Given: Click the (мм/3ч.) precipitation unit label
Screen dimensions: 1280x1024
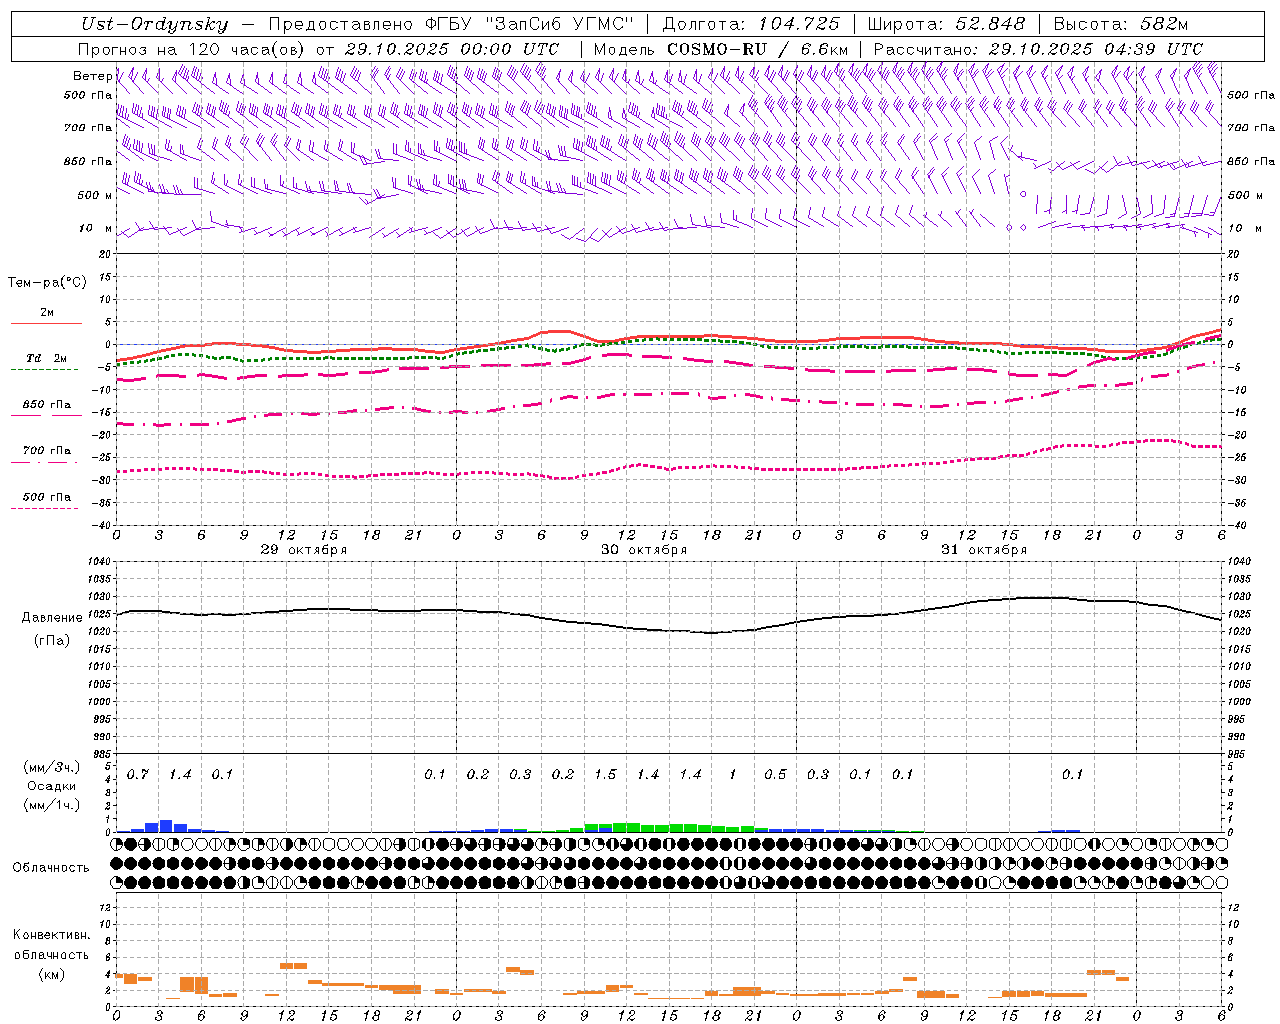Looking at the screenshot, I should 51,767.
